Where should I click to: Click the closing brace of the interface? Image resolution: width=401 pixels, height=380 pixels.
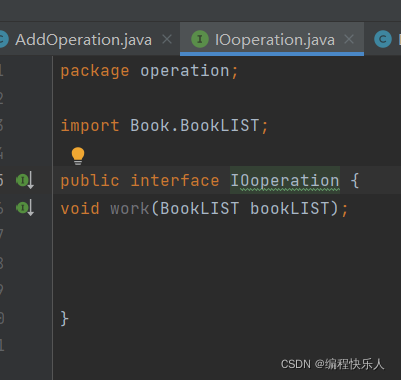coord(65,318)
